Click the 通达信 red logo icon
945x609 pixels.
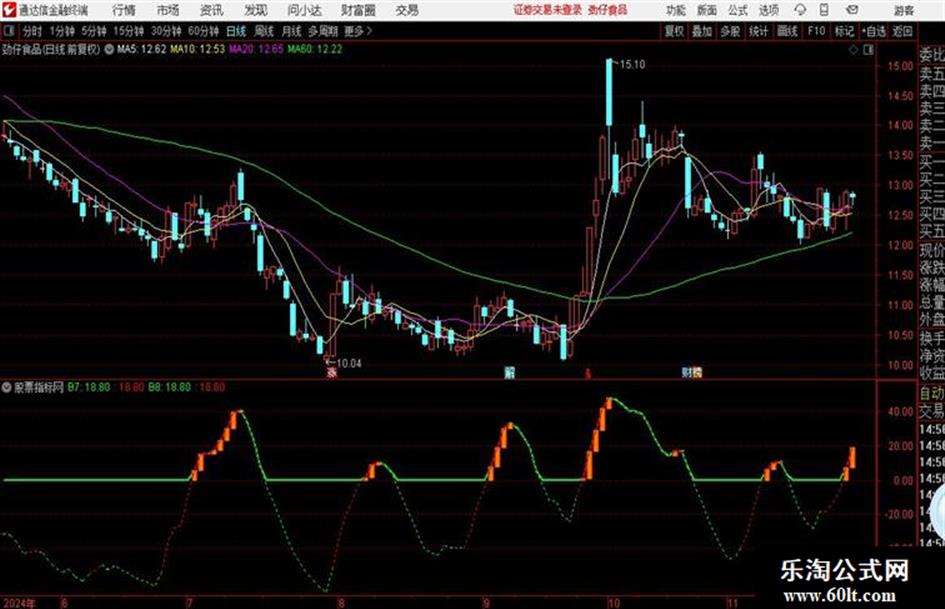(x=8, y=10)
